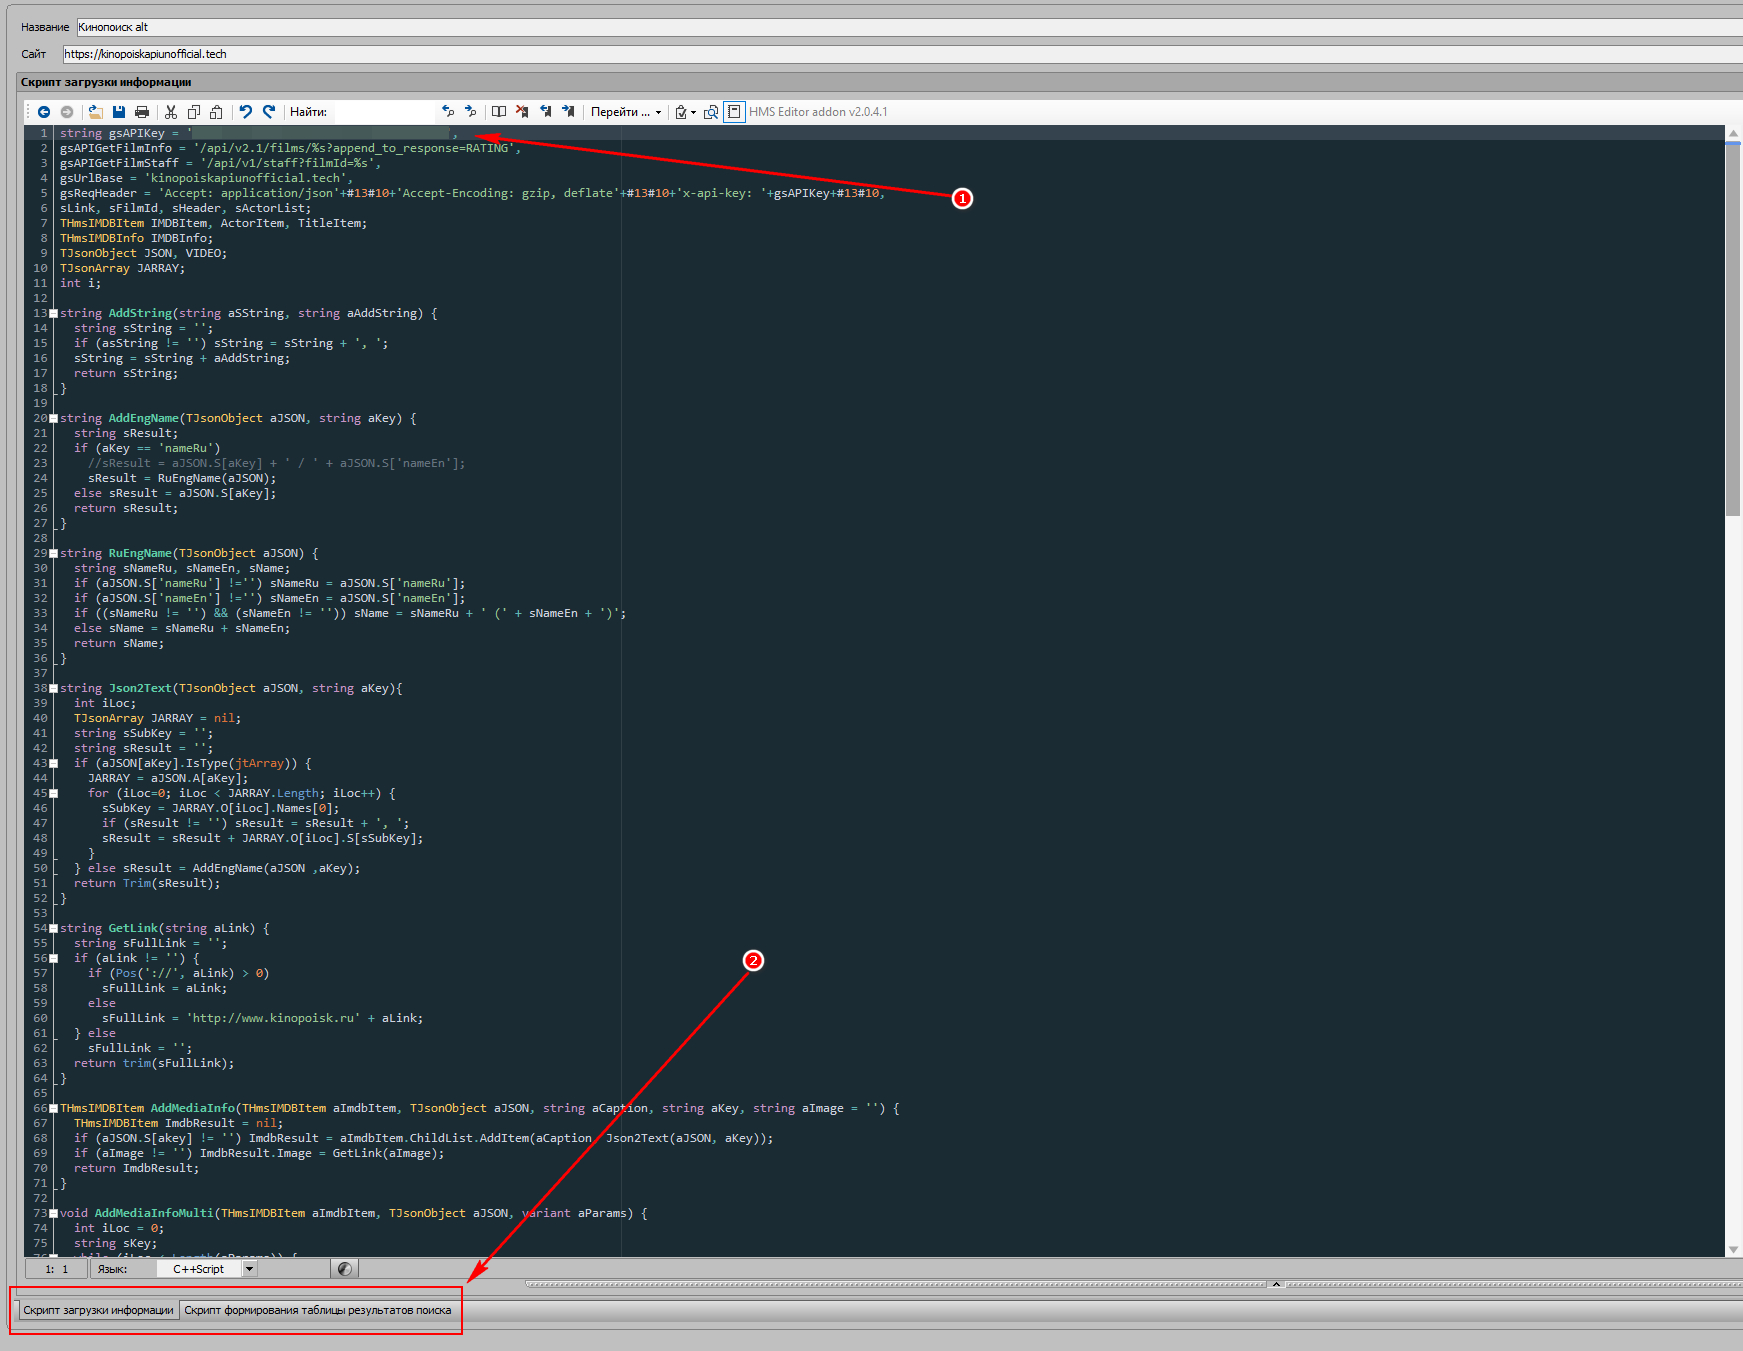Click the vertical scrollbar down arrow
This screenshot has width=1743, height=1351.
1733,1250
